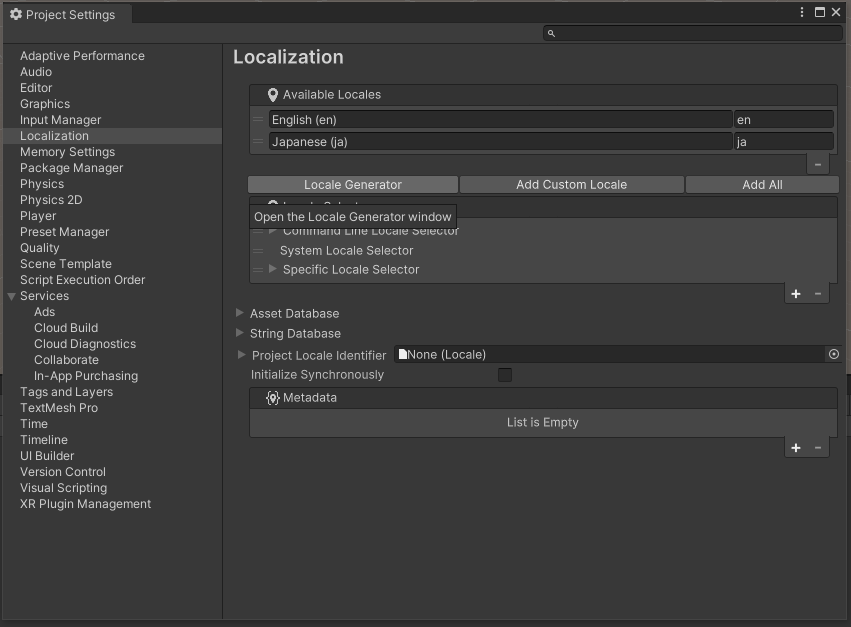Select Cloud Diagnostics under Services

(x=85, y=344)
